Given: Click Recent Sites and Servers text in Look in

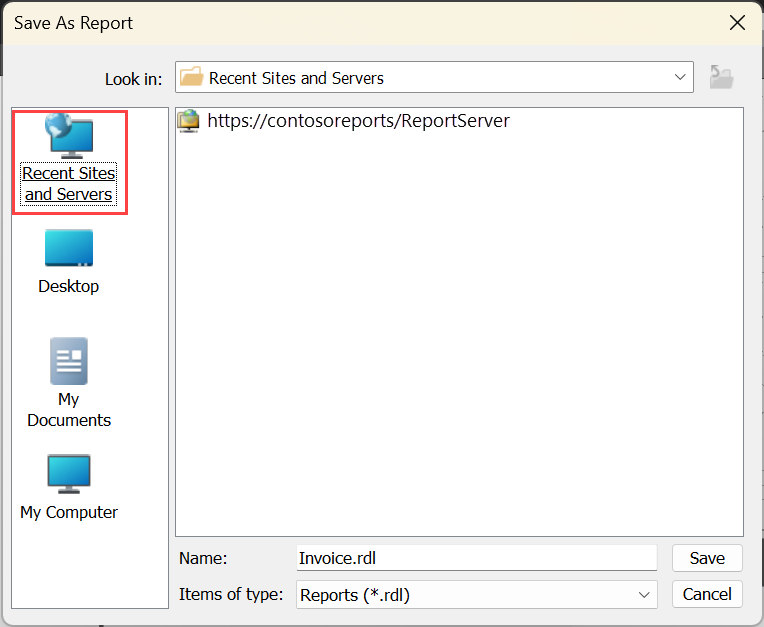Looking at the screenshot, I should point(296,78).
